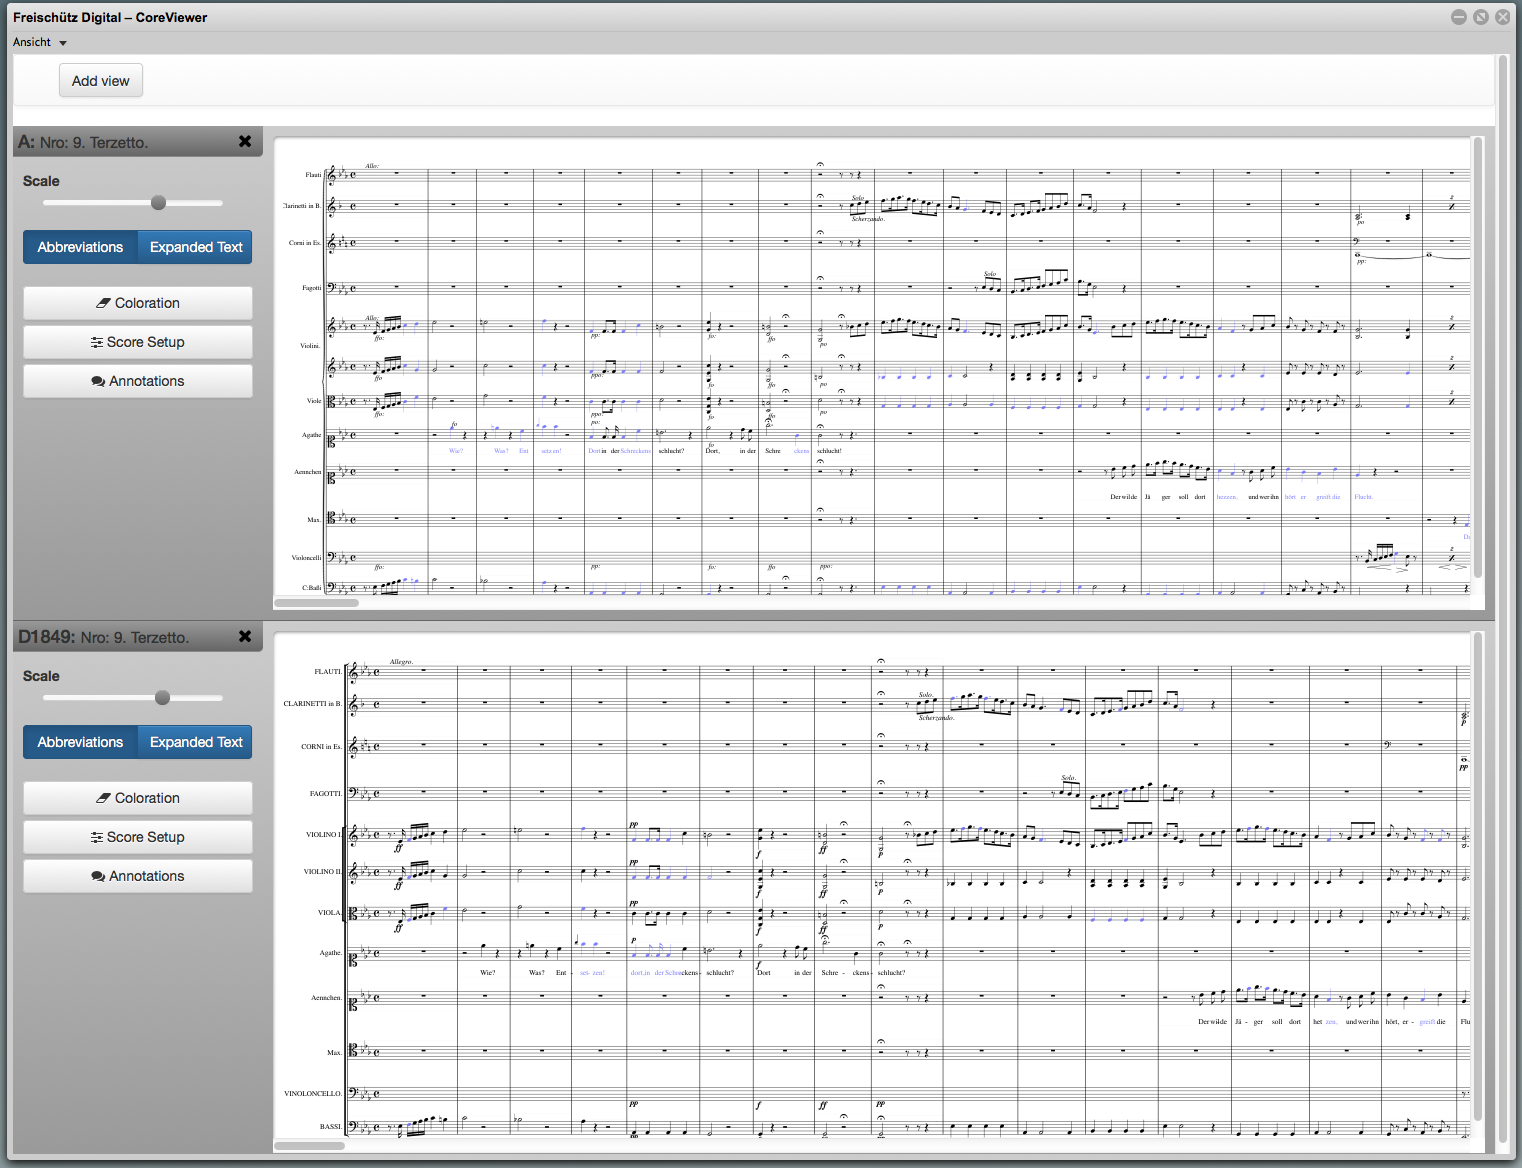Open Annotations in panel D1849

(138, 876)
